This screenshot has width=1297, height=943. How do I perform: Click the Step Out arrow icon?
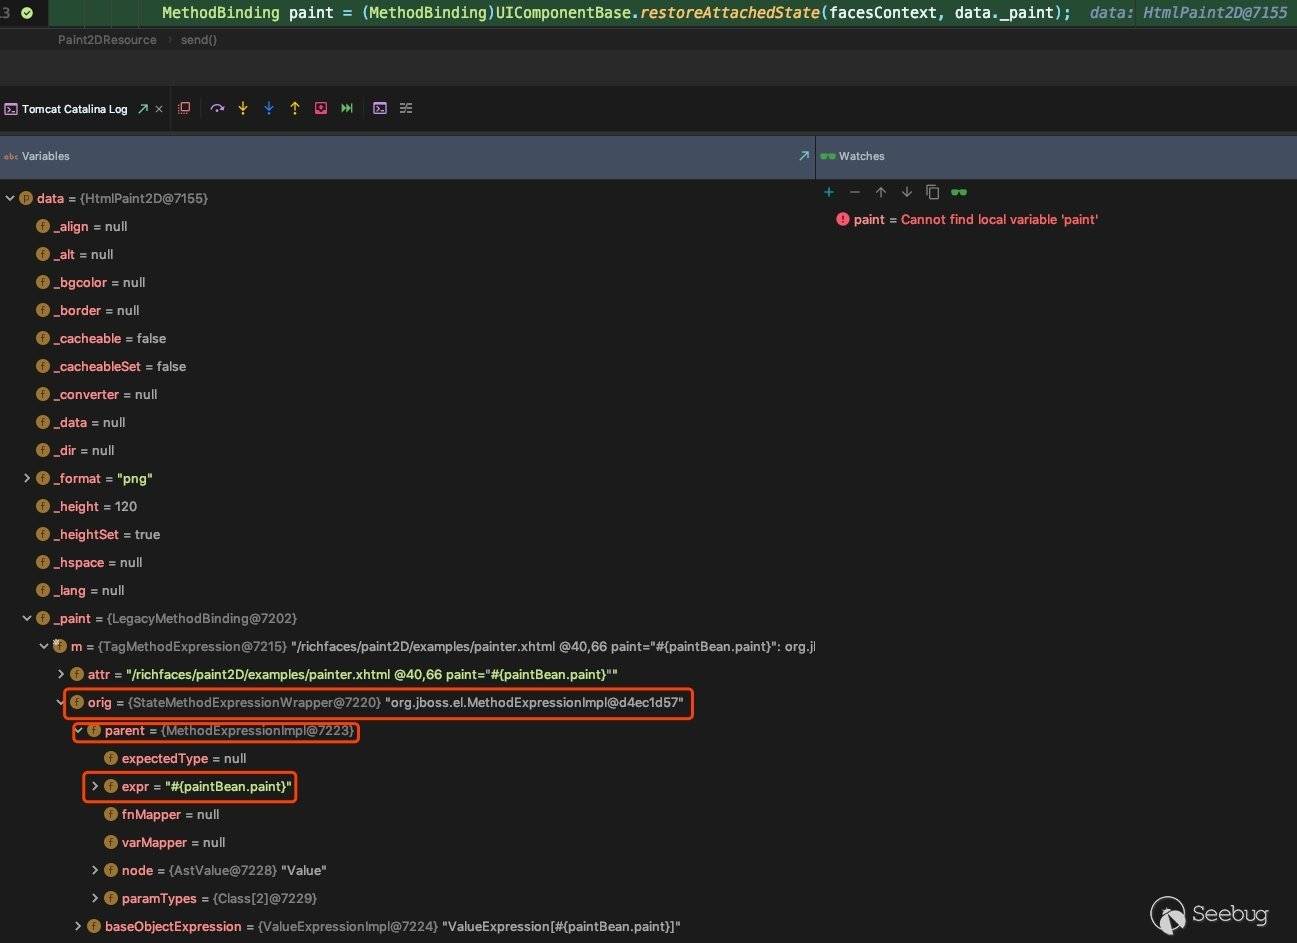click(x=295, y=108)
